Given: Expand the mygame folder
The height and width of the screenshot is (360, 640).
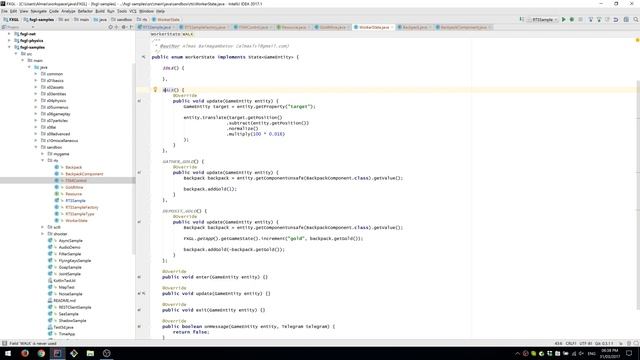Looking at the screenshot, I should (42, 154).
